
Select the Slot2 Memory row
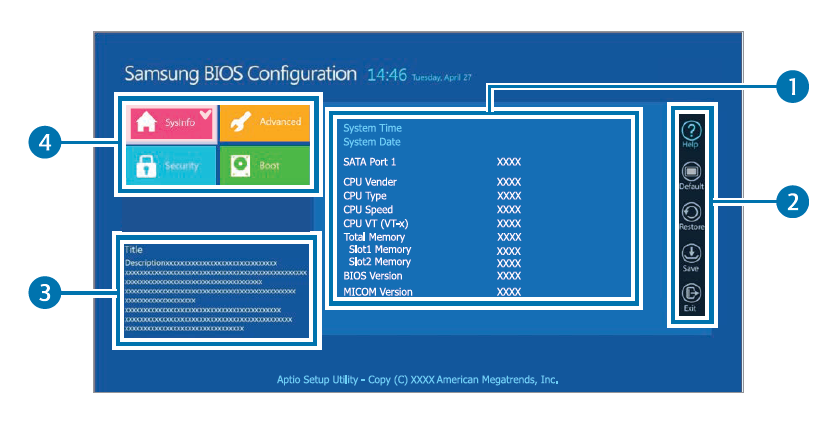434,262
